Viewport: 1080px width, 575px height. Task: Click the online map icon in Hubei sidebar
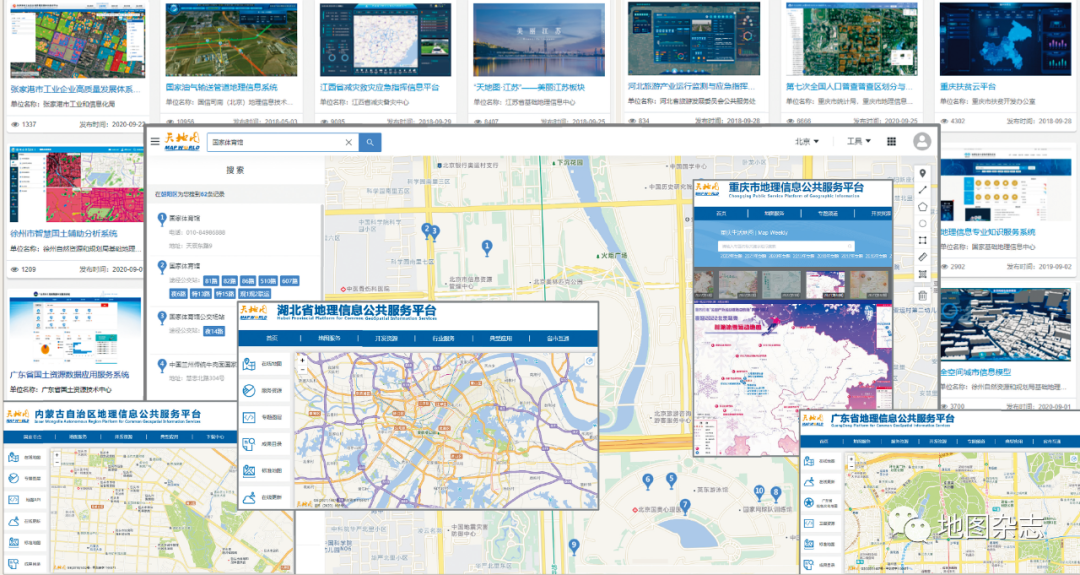[249, 364]
